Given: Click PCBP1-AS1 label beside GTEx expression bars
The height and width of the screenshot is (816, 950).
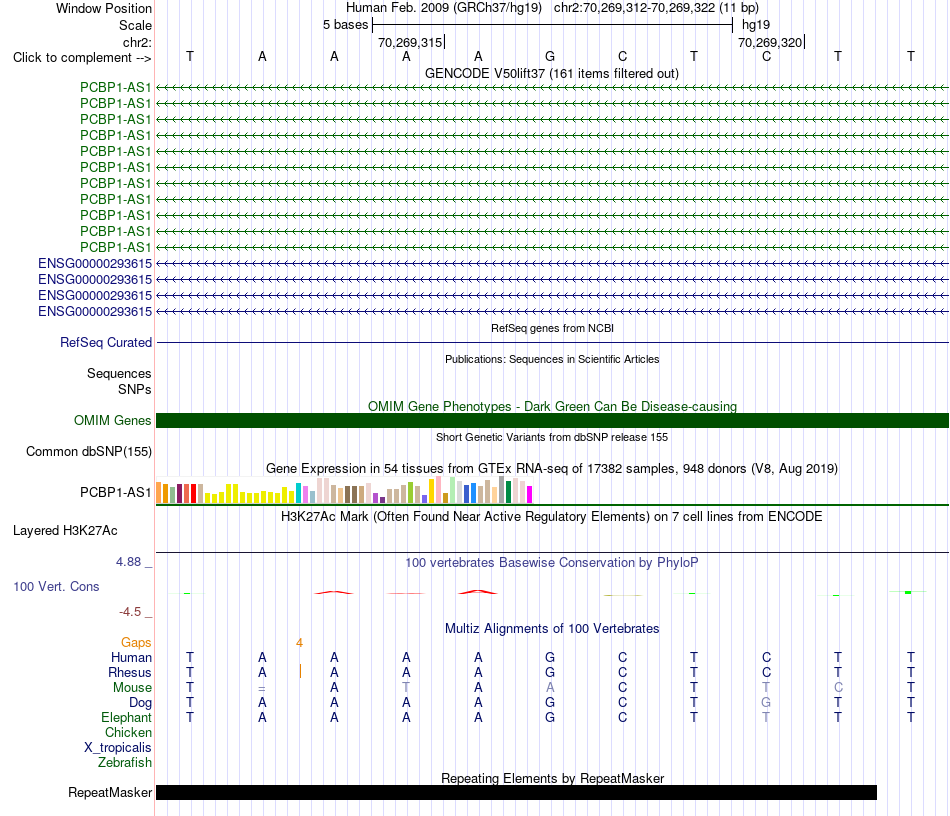Looking at the screenshot, I should (115, 493).
